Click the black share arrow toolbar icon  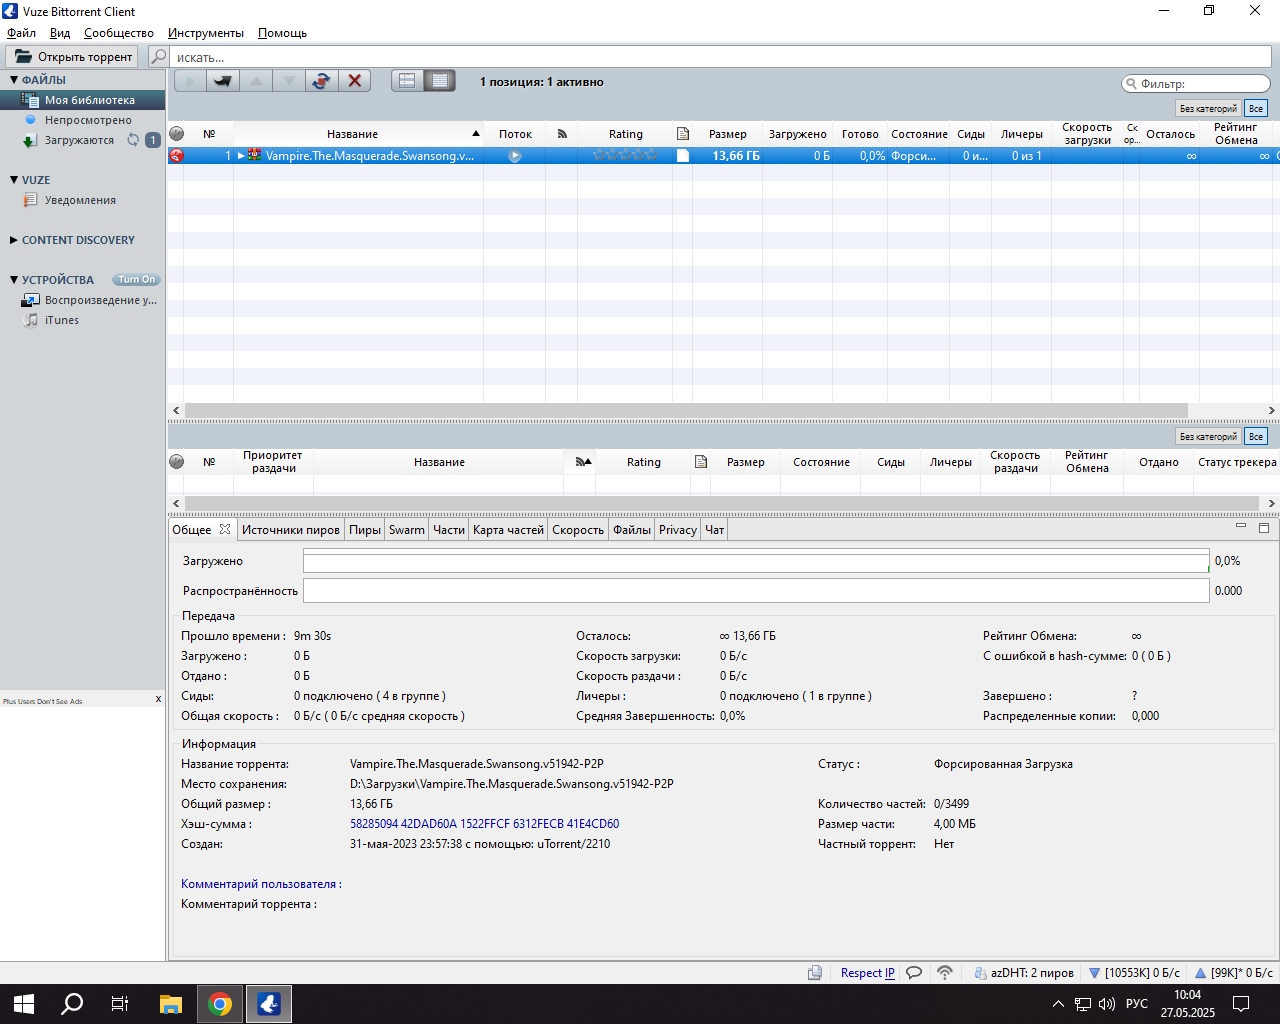click(223, 81)
